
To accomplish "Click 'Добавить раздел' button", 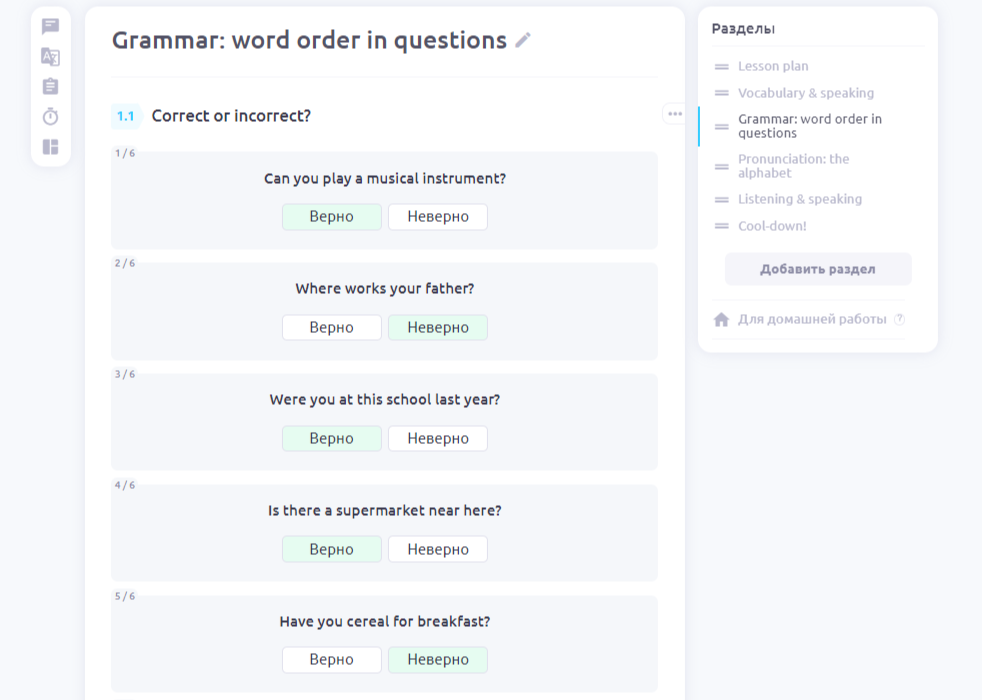I will tap(817, 269).
